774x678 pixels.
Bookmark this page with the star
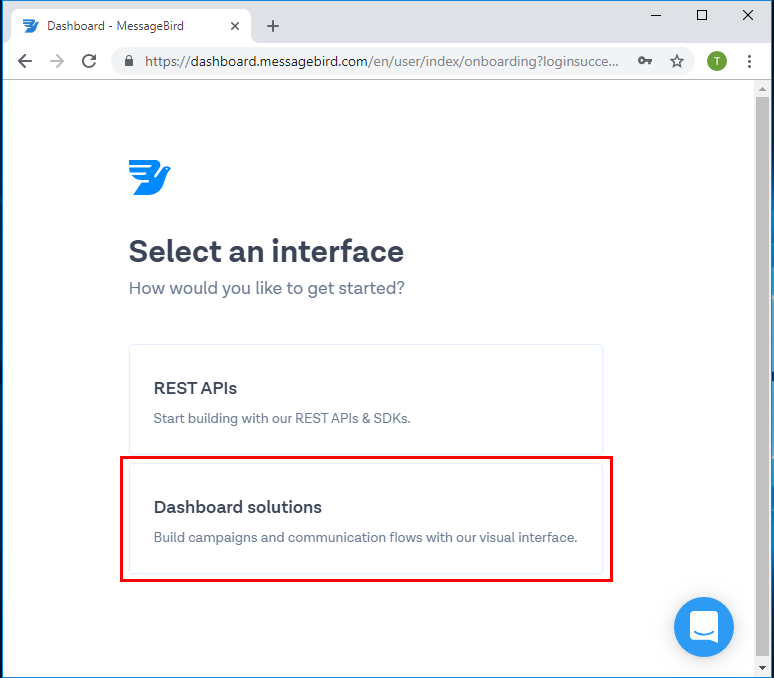coord(677,61)
